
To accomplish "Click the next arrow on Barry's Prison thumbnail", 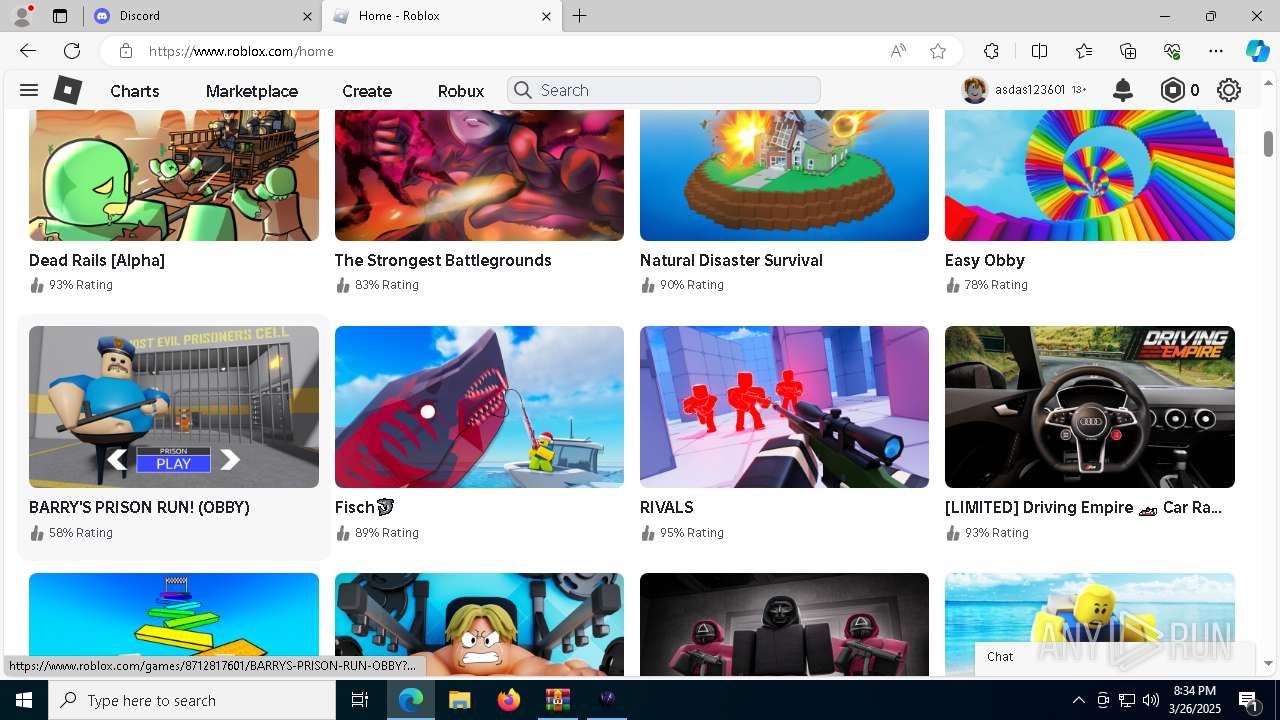I will 230,460.
